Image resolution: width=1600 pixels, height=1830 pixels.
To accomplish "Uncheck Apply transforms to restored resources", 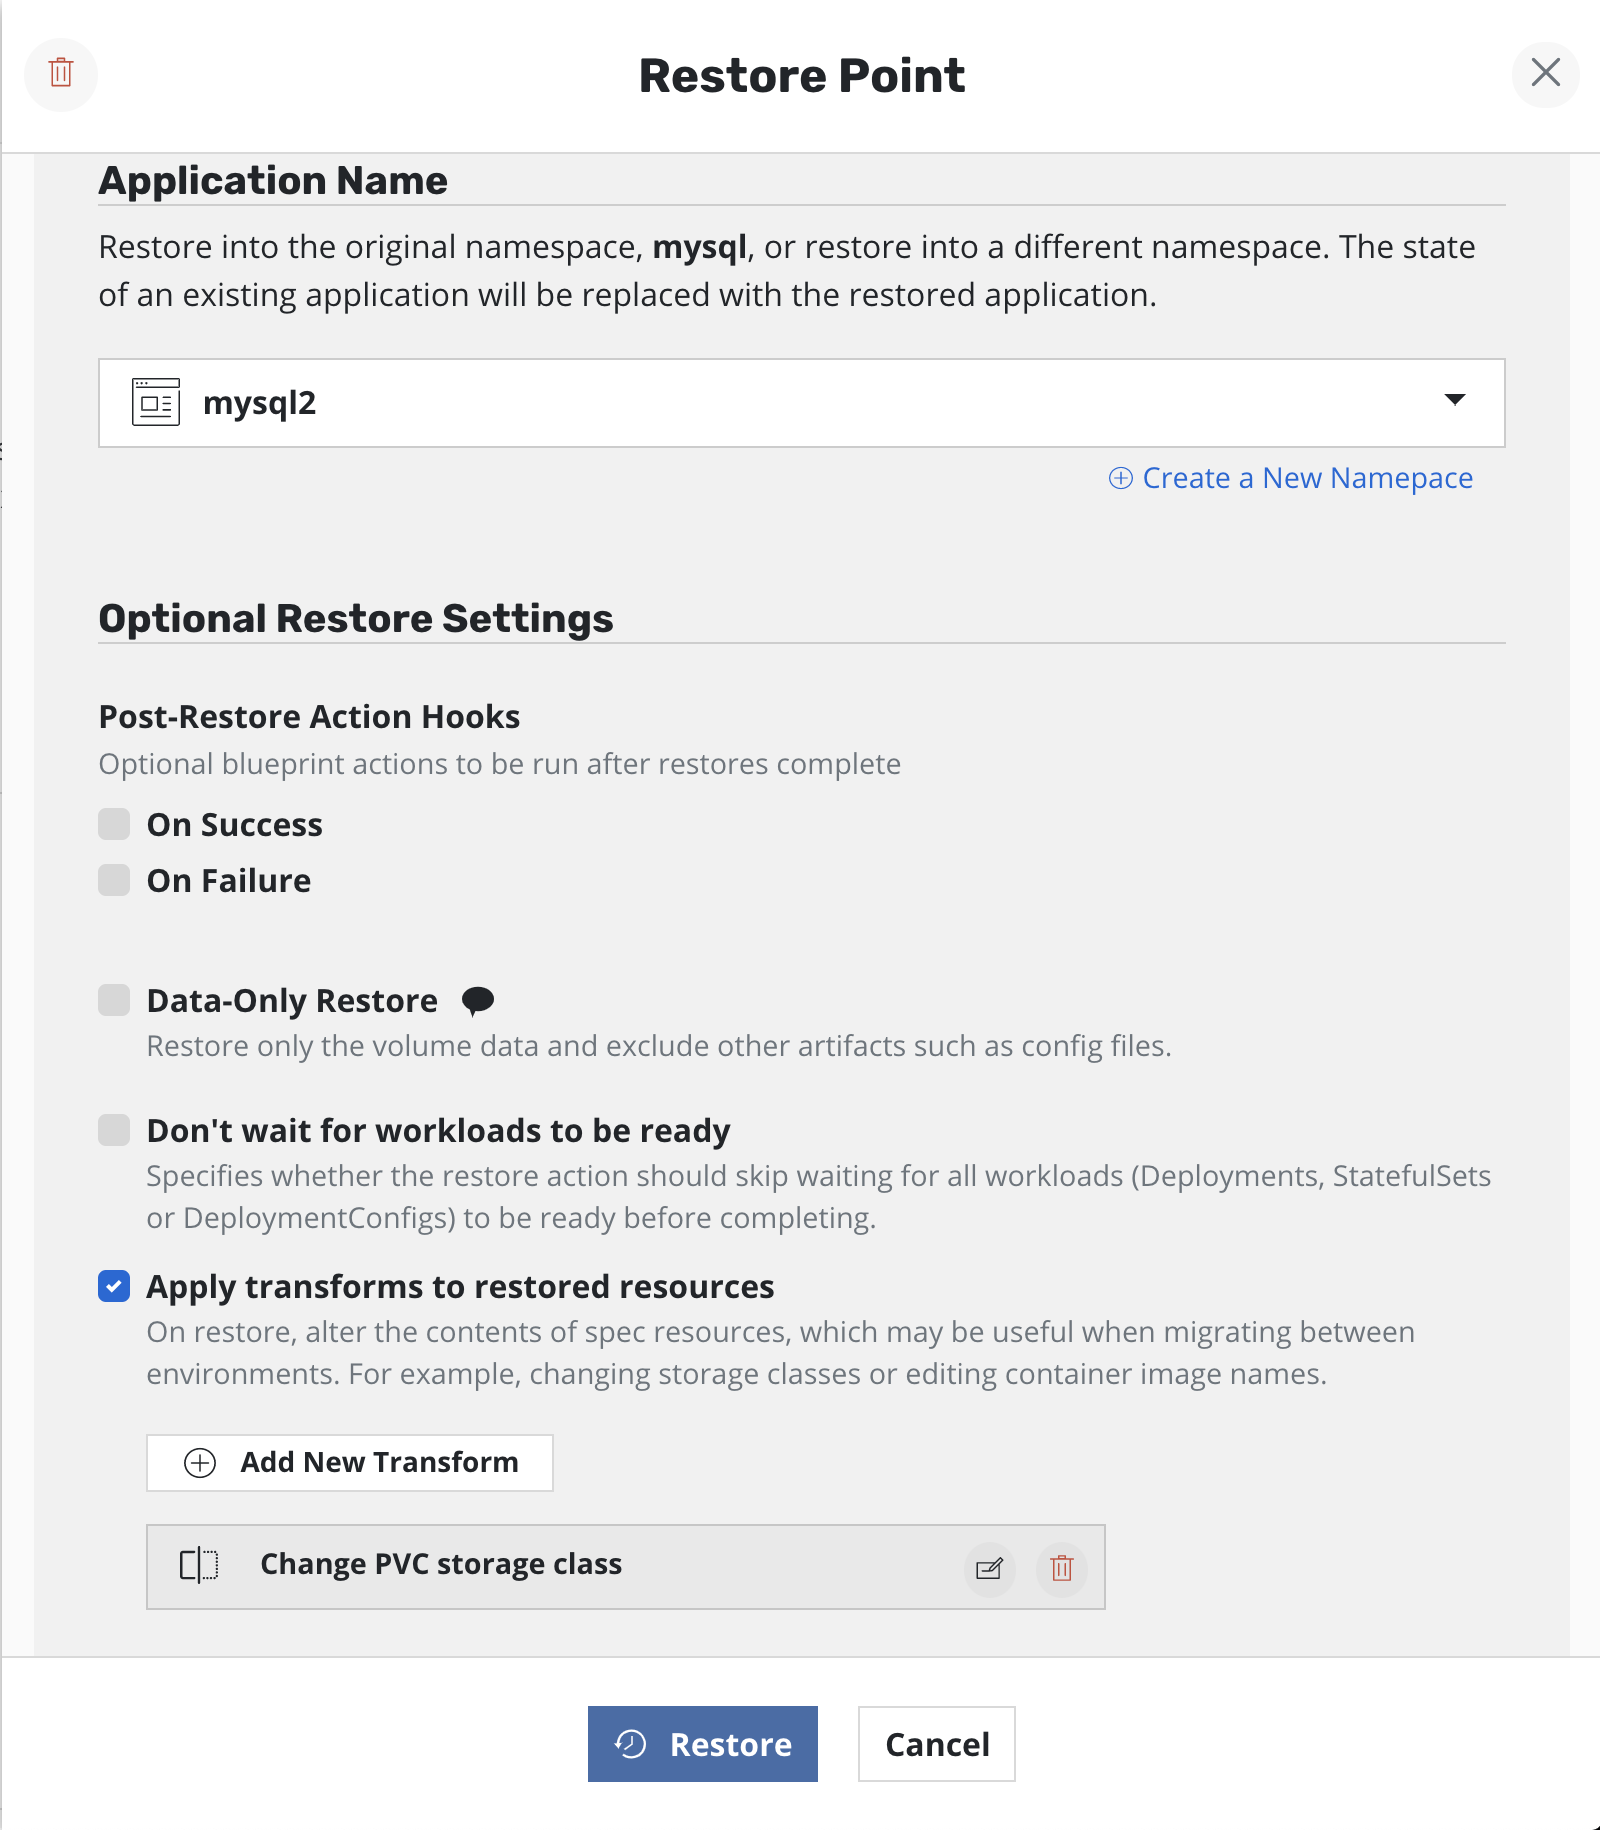I will click(x=114, y=1287).
